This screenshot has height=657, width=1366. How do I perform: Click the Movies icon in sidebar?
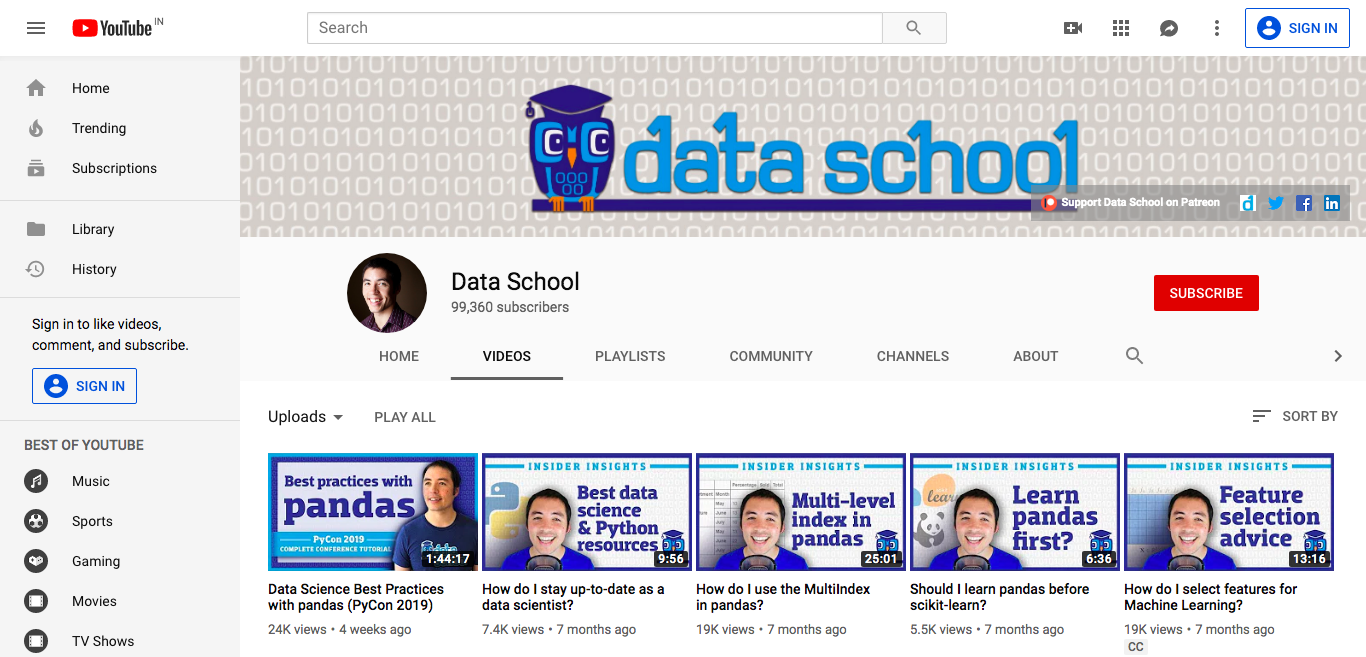[x=36, y=601]
